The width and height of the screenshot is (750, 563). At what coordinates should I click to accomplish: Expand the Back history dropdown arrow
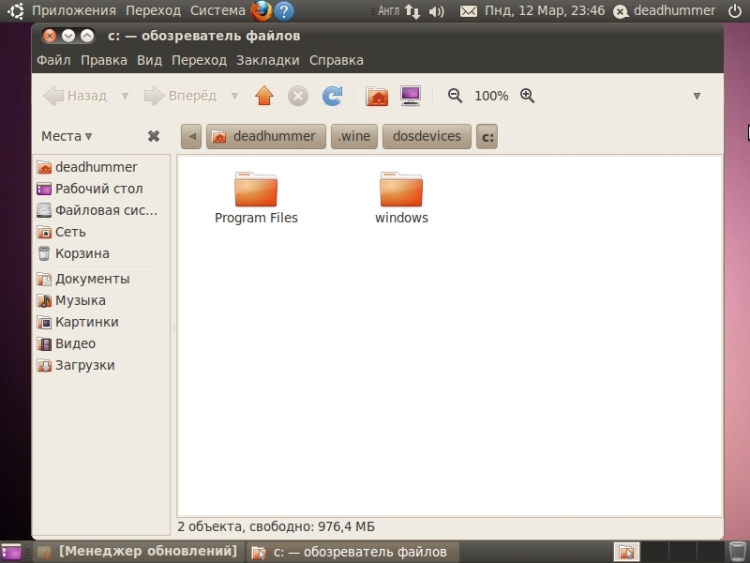click(x=125, y=96)
